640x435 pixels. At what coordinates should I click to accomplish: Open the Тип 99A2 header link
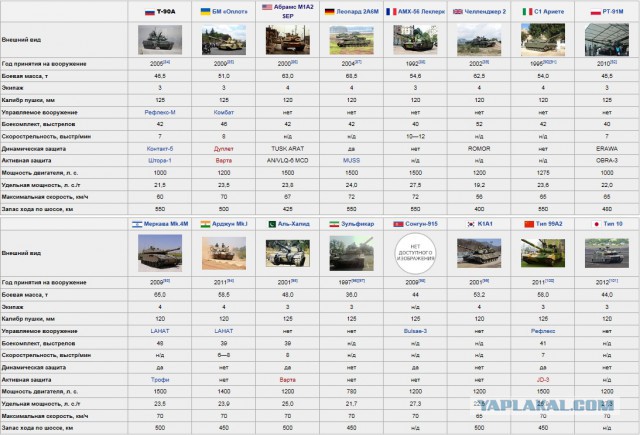(549, 224)
